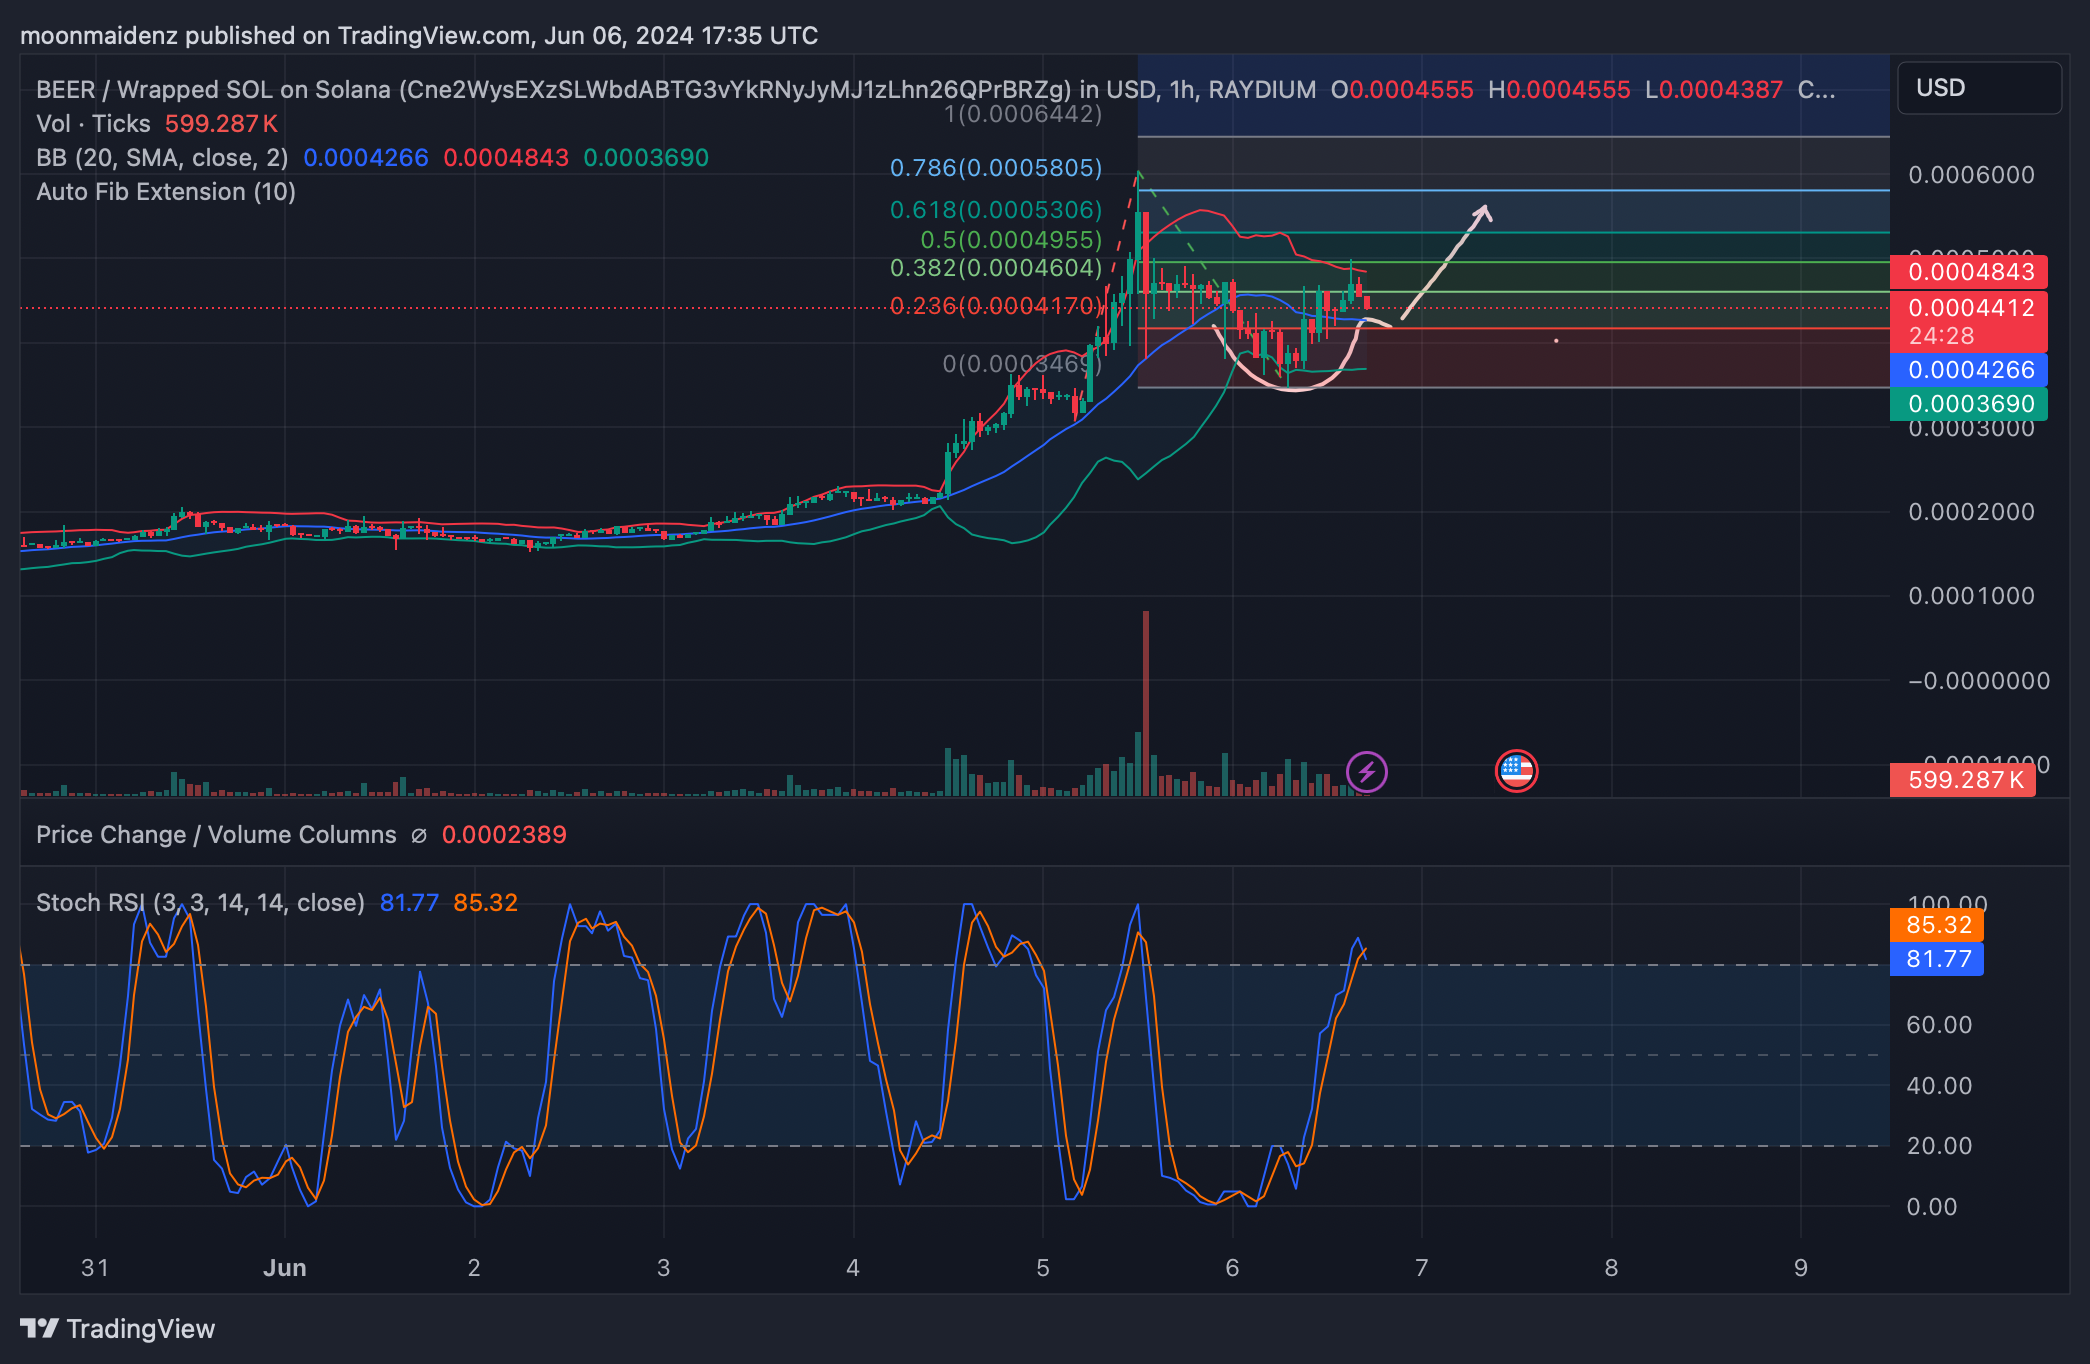This screenshot has height=1364, width=2090.
Task: Click the 0.0001000 price axis label
Action: tap(1971, 596)
